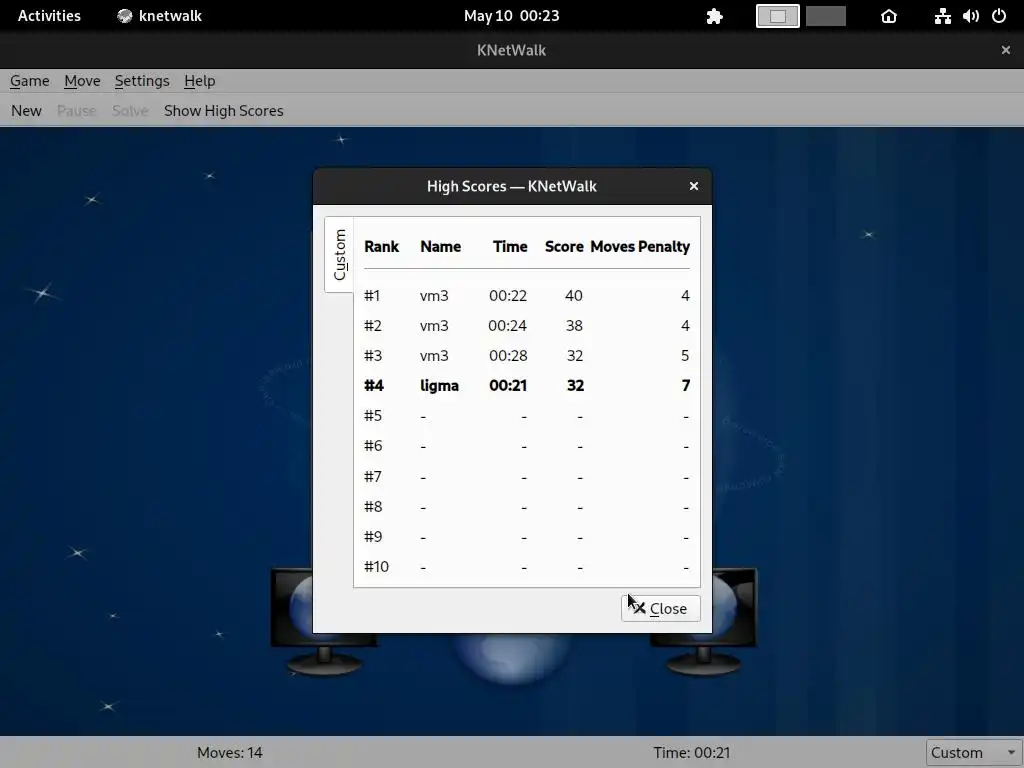This screenshot has width=1024, height=768.
Task: Click the puzzle piece extension icon
Action: click(714, 16)
